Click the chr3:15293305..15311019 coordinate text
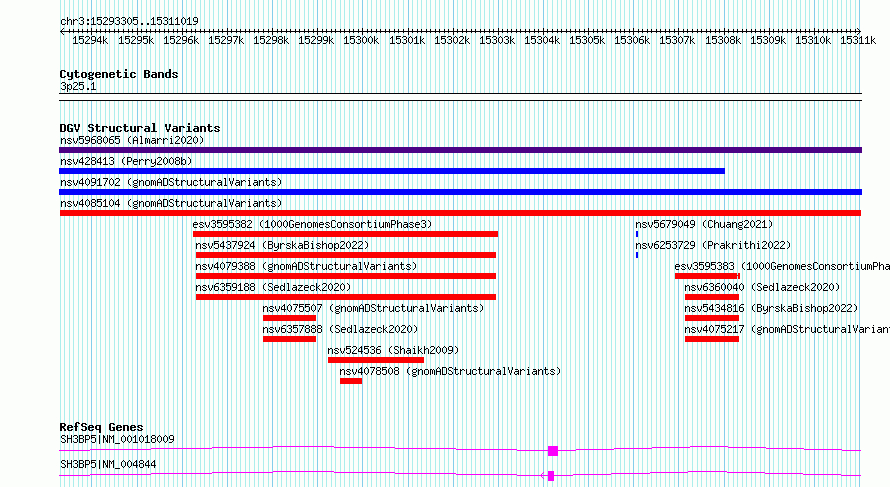 [x=129, y=21]
